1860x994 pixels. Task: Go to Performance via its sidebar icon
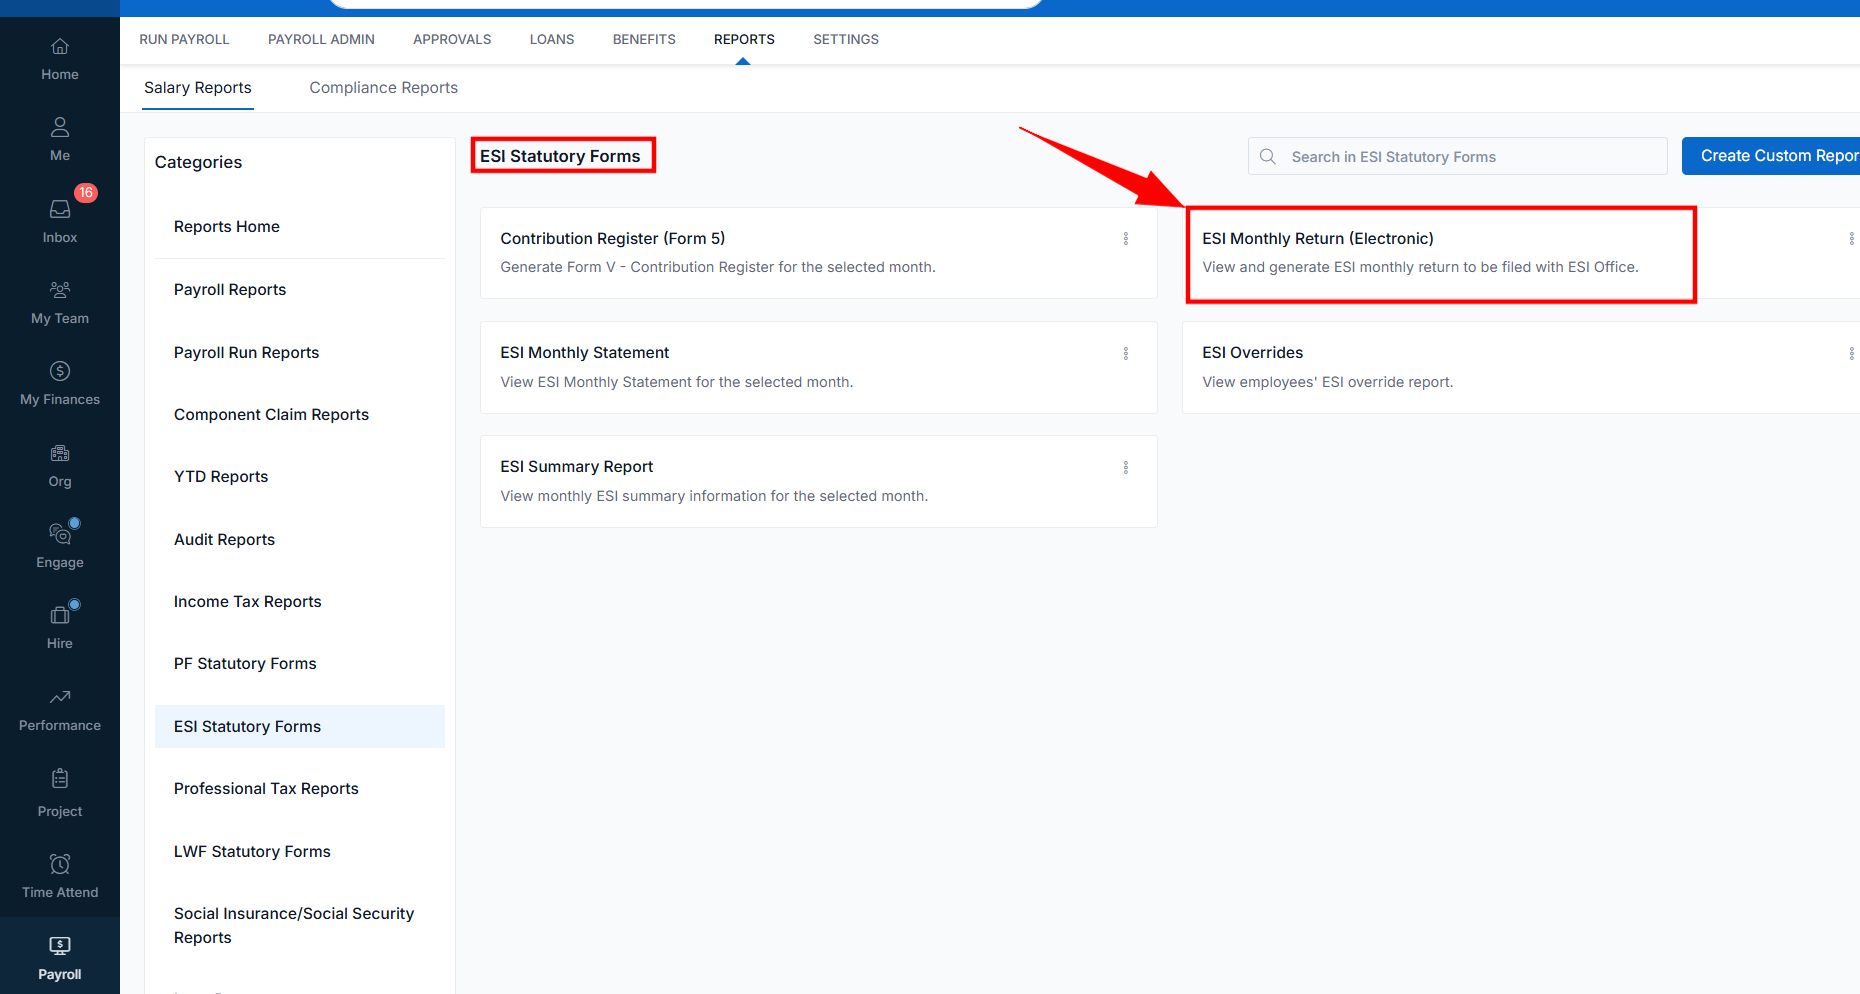pyautogui.click(x=59, y=708)
